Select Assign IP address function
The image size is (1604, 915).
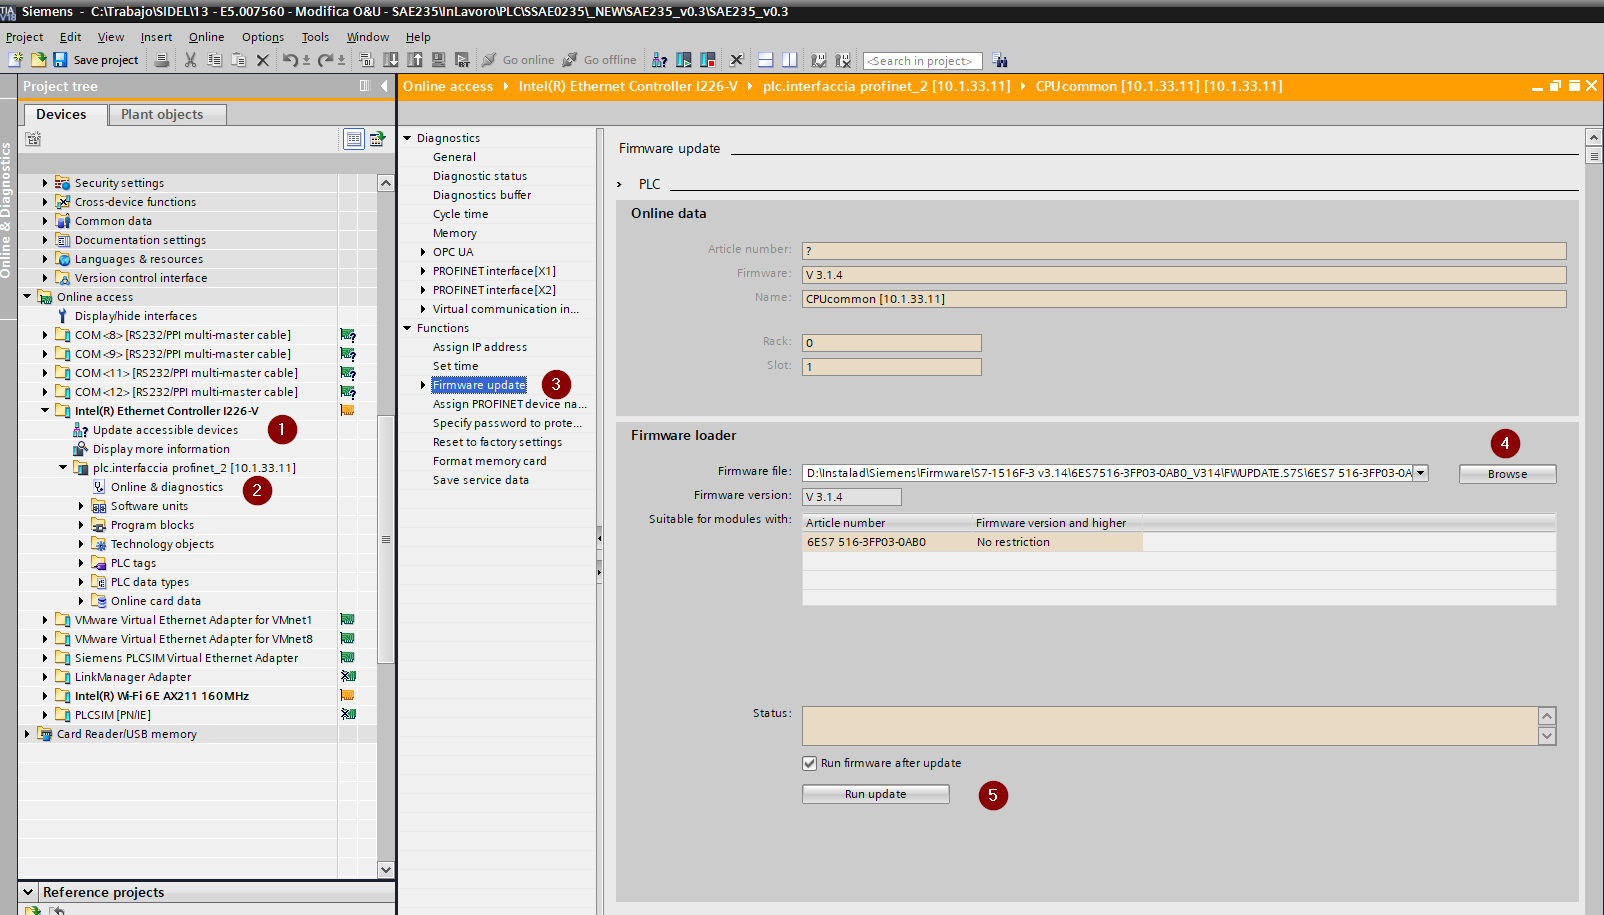(480, 347)
